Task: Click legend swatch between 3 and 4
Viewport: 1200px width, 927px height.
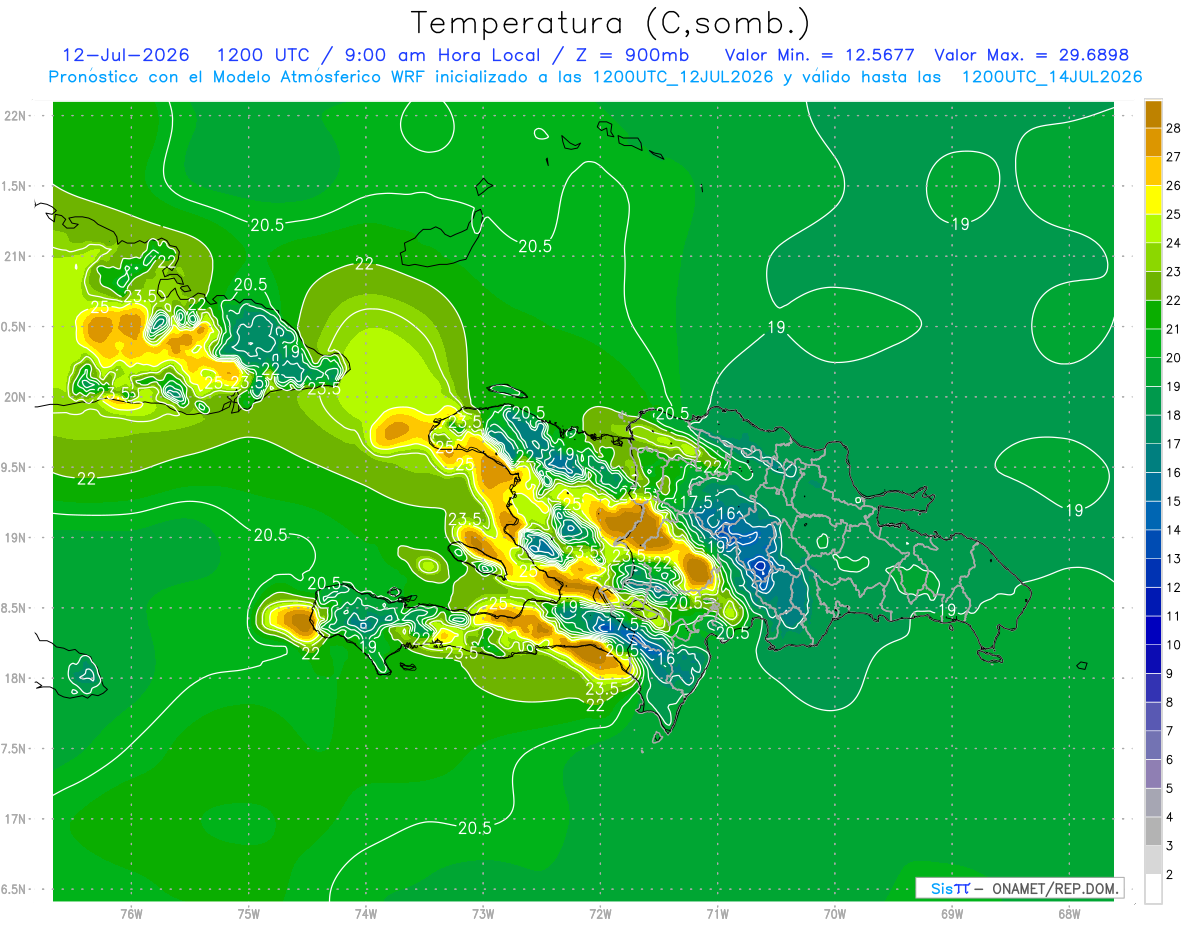Action: 1153,831
